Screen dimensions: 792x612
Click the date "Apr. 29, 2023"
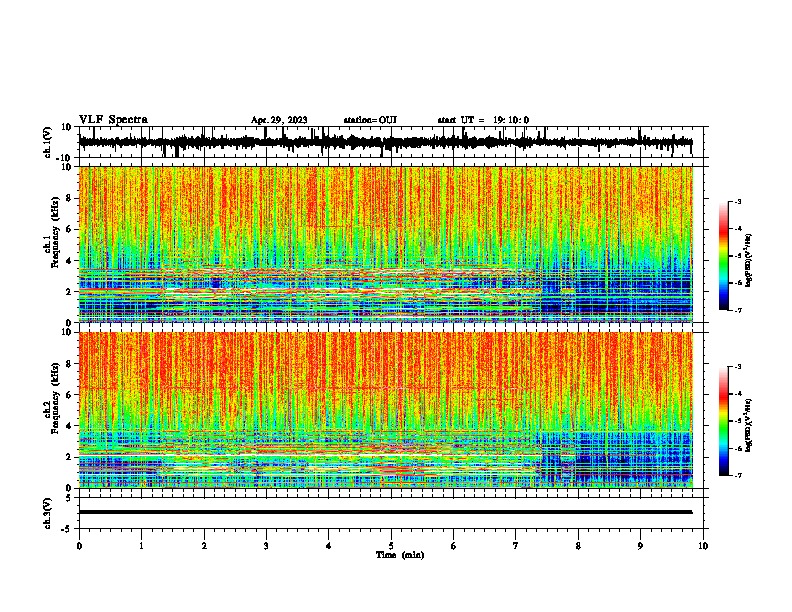coord(279,120)
